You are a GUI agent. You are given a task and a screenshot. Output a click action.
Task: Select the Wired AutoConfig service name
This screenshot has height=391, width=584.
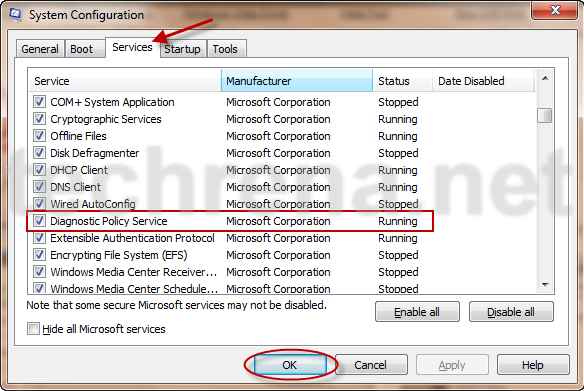click(x=93, y=204)
